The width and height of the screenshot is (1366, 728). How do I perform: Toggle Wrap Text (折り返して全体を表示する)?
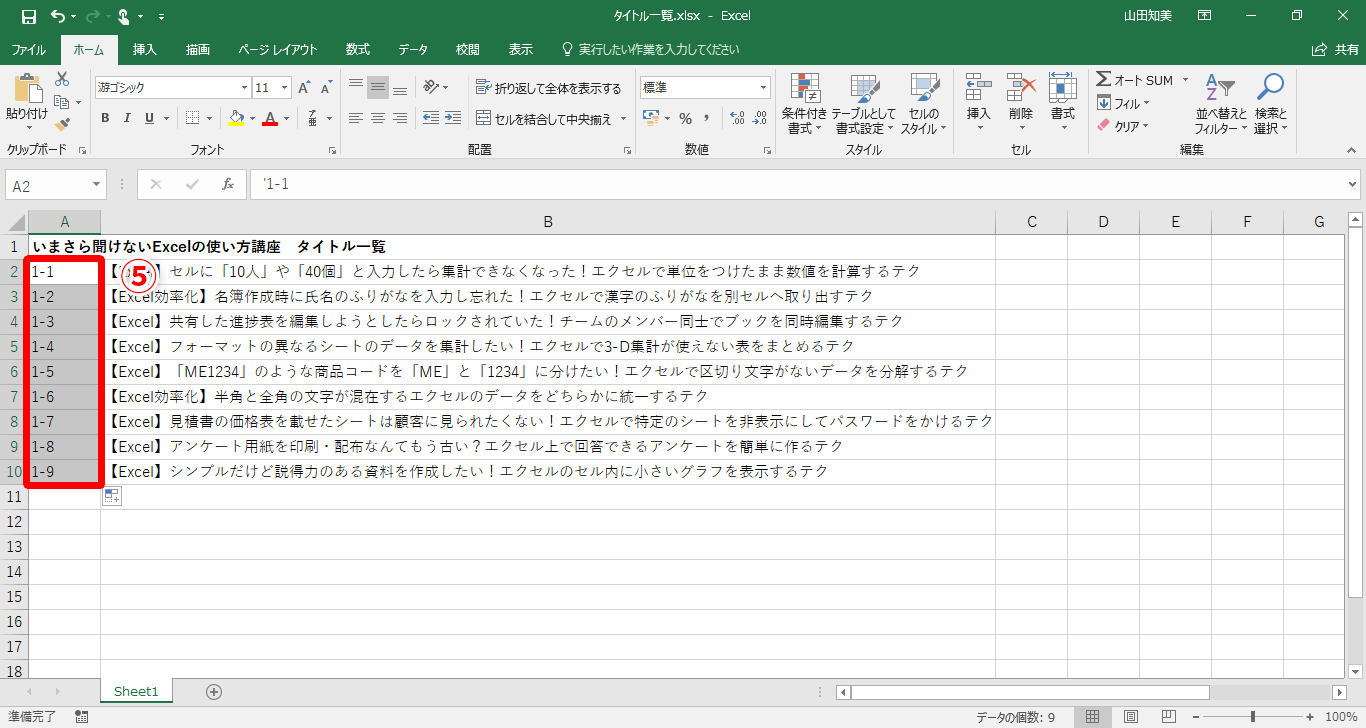(548, 88)
